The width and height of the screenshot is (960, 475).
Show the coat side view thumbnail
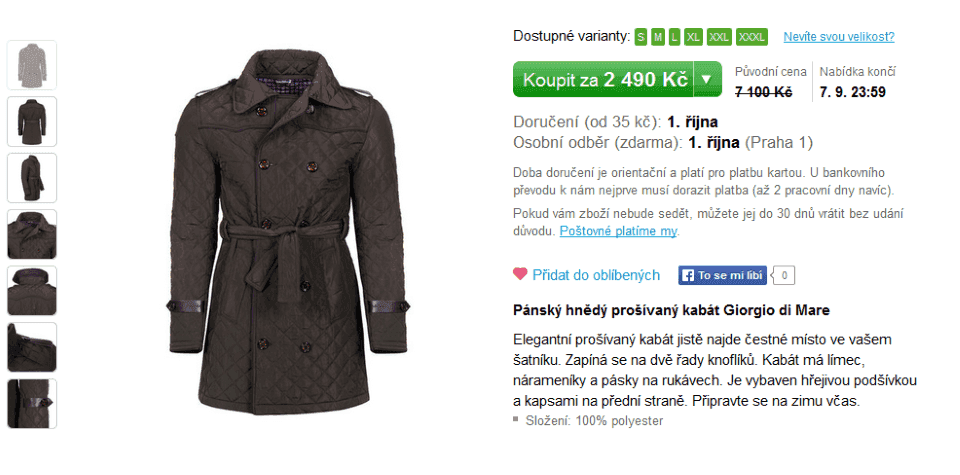click(32, 178)
